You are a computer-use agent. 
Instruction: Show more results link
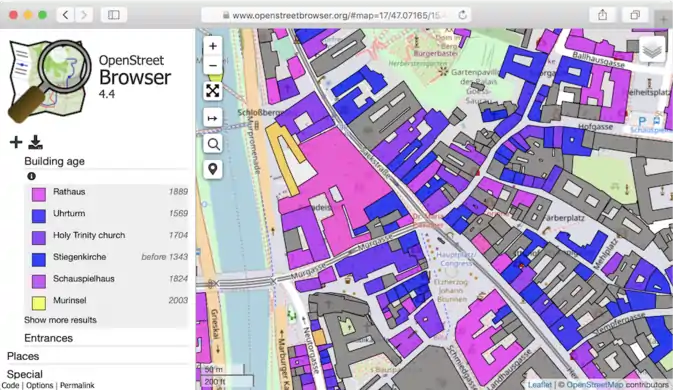click(x=60, y=320)
